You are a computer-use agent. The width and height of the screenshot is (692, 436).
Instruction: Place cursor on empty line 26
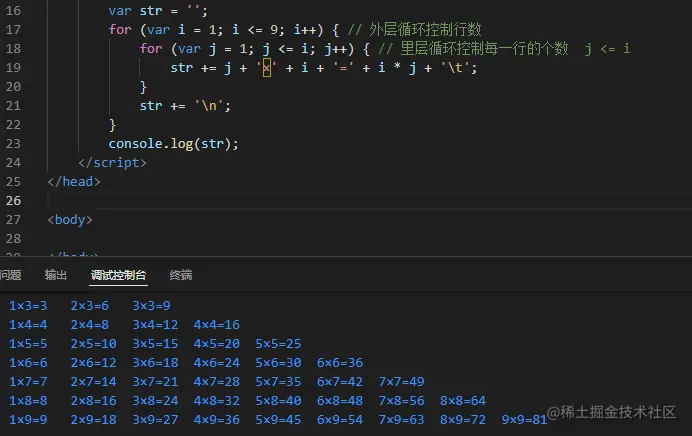point(369,200)
